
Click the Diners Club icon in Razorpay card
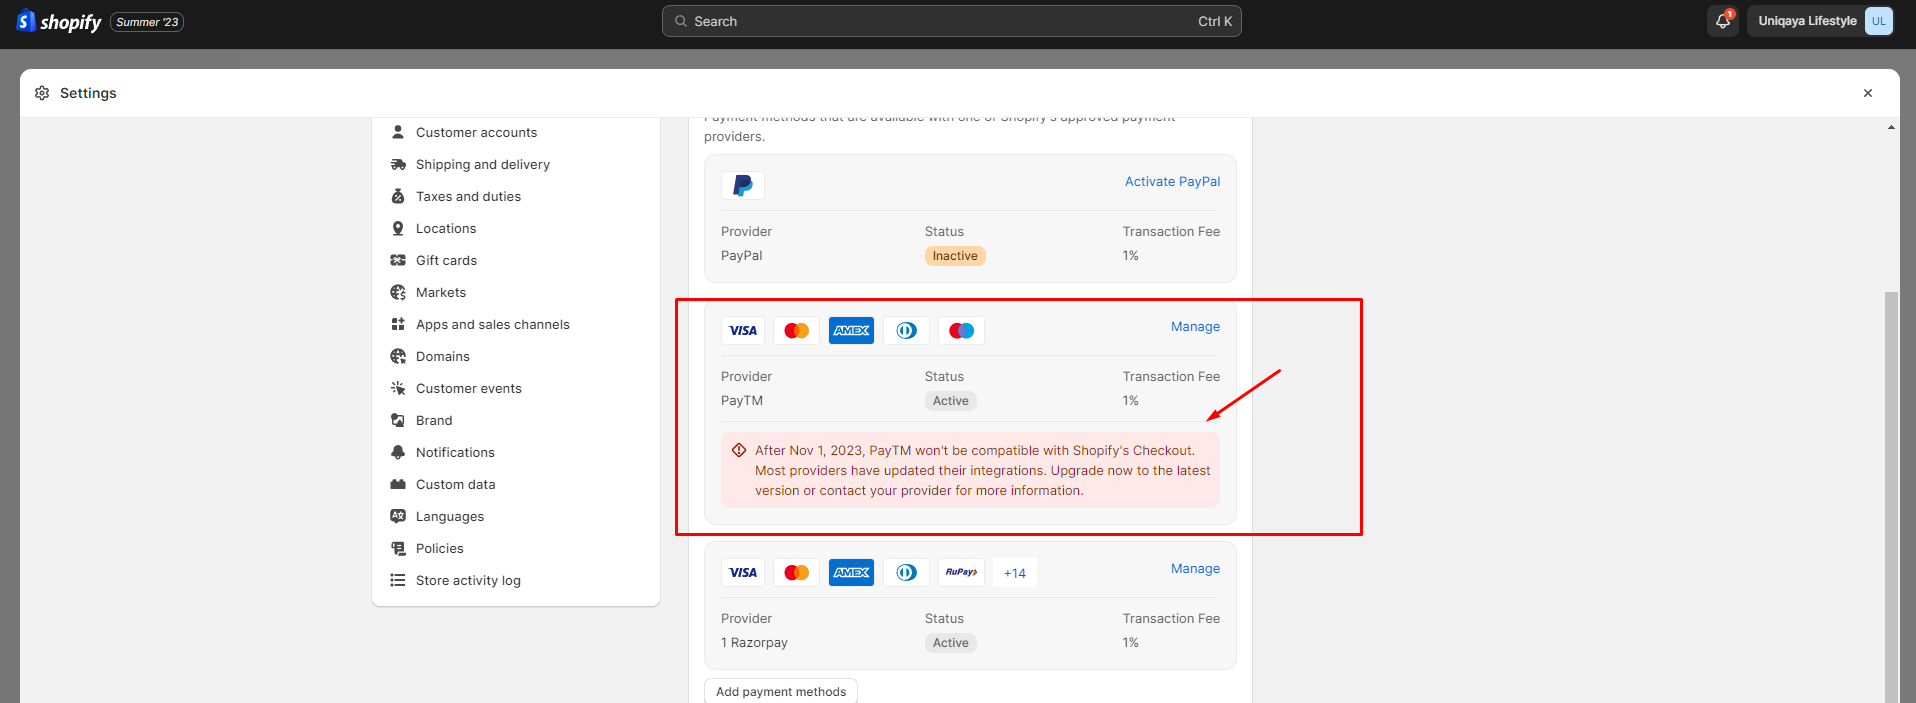pyautogui.click(x=906, y=572)
